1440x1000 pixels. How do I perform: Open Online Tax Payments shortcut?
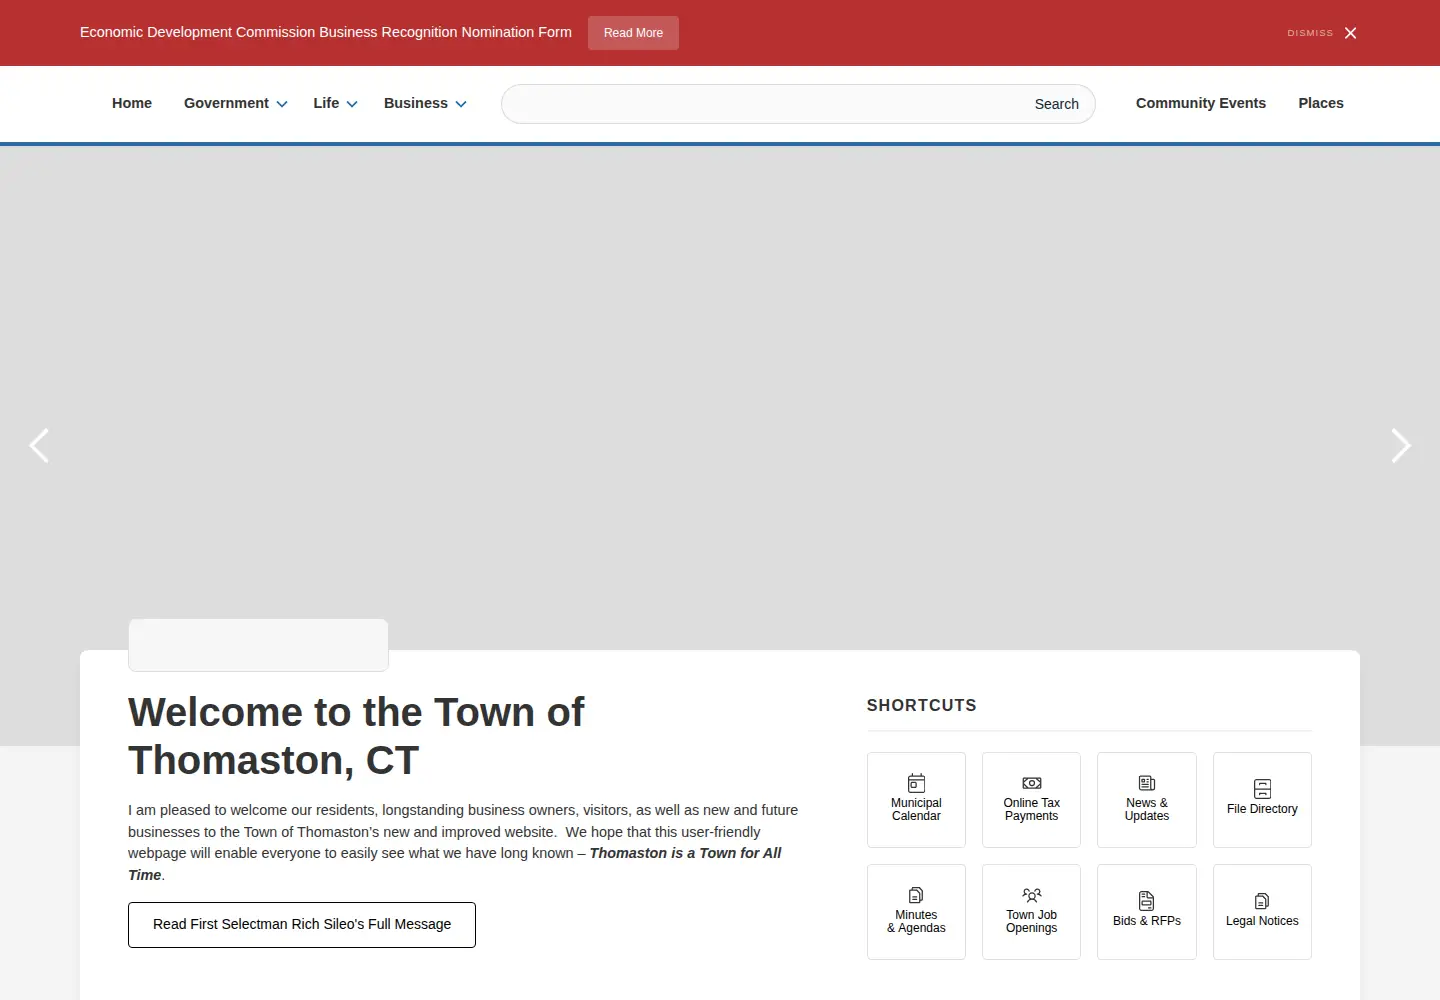click(1031, 800)
